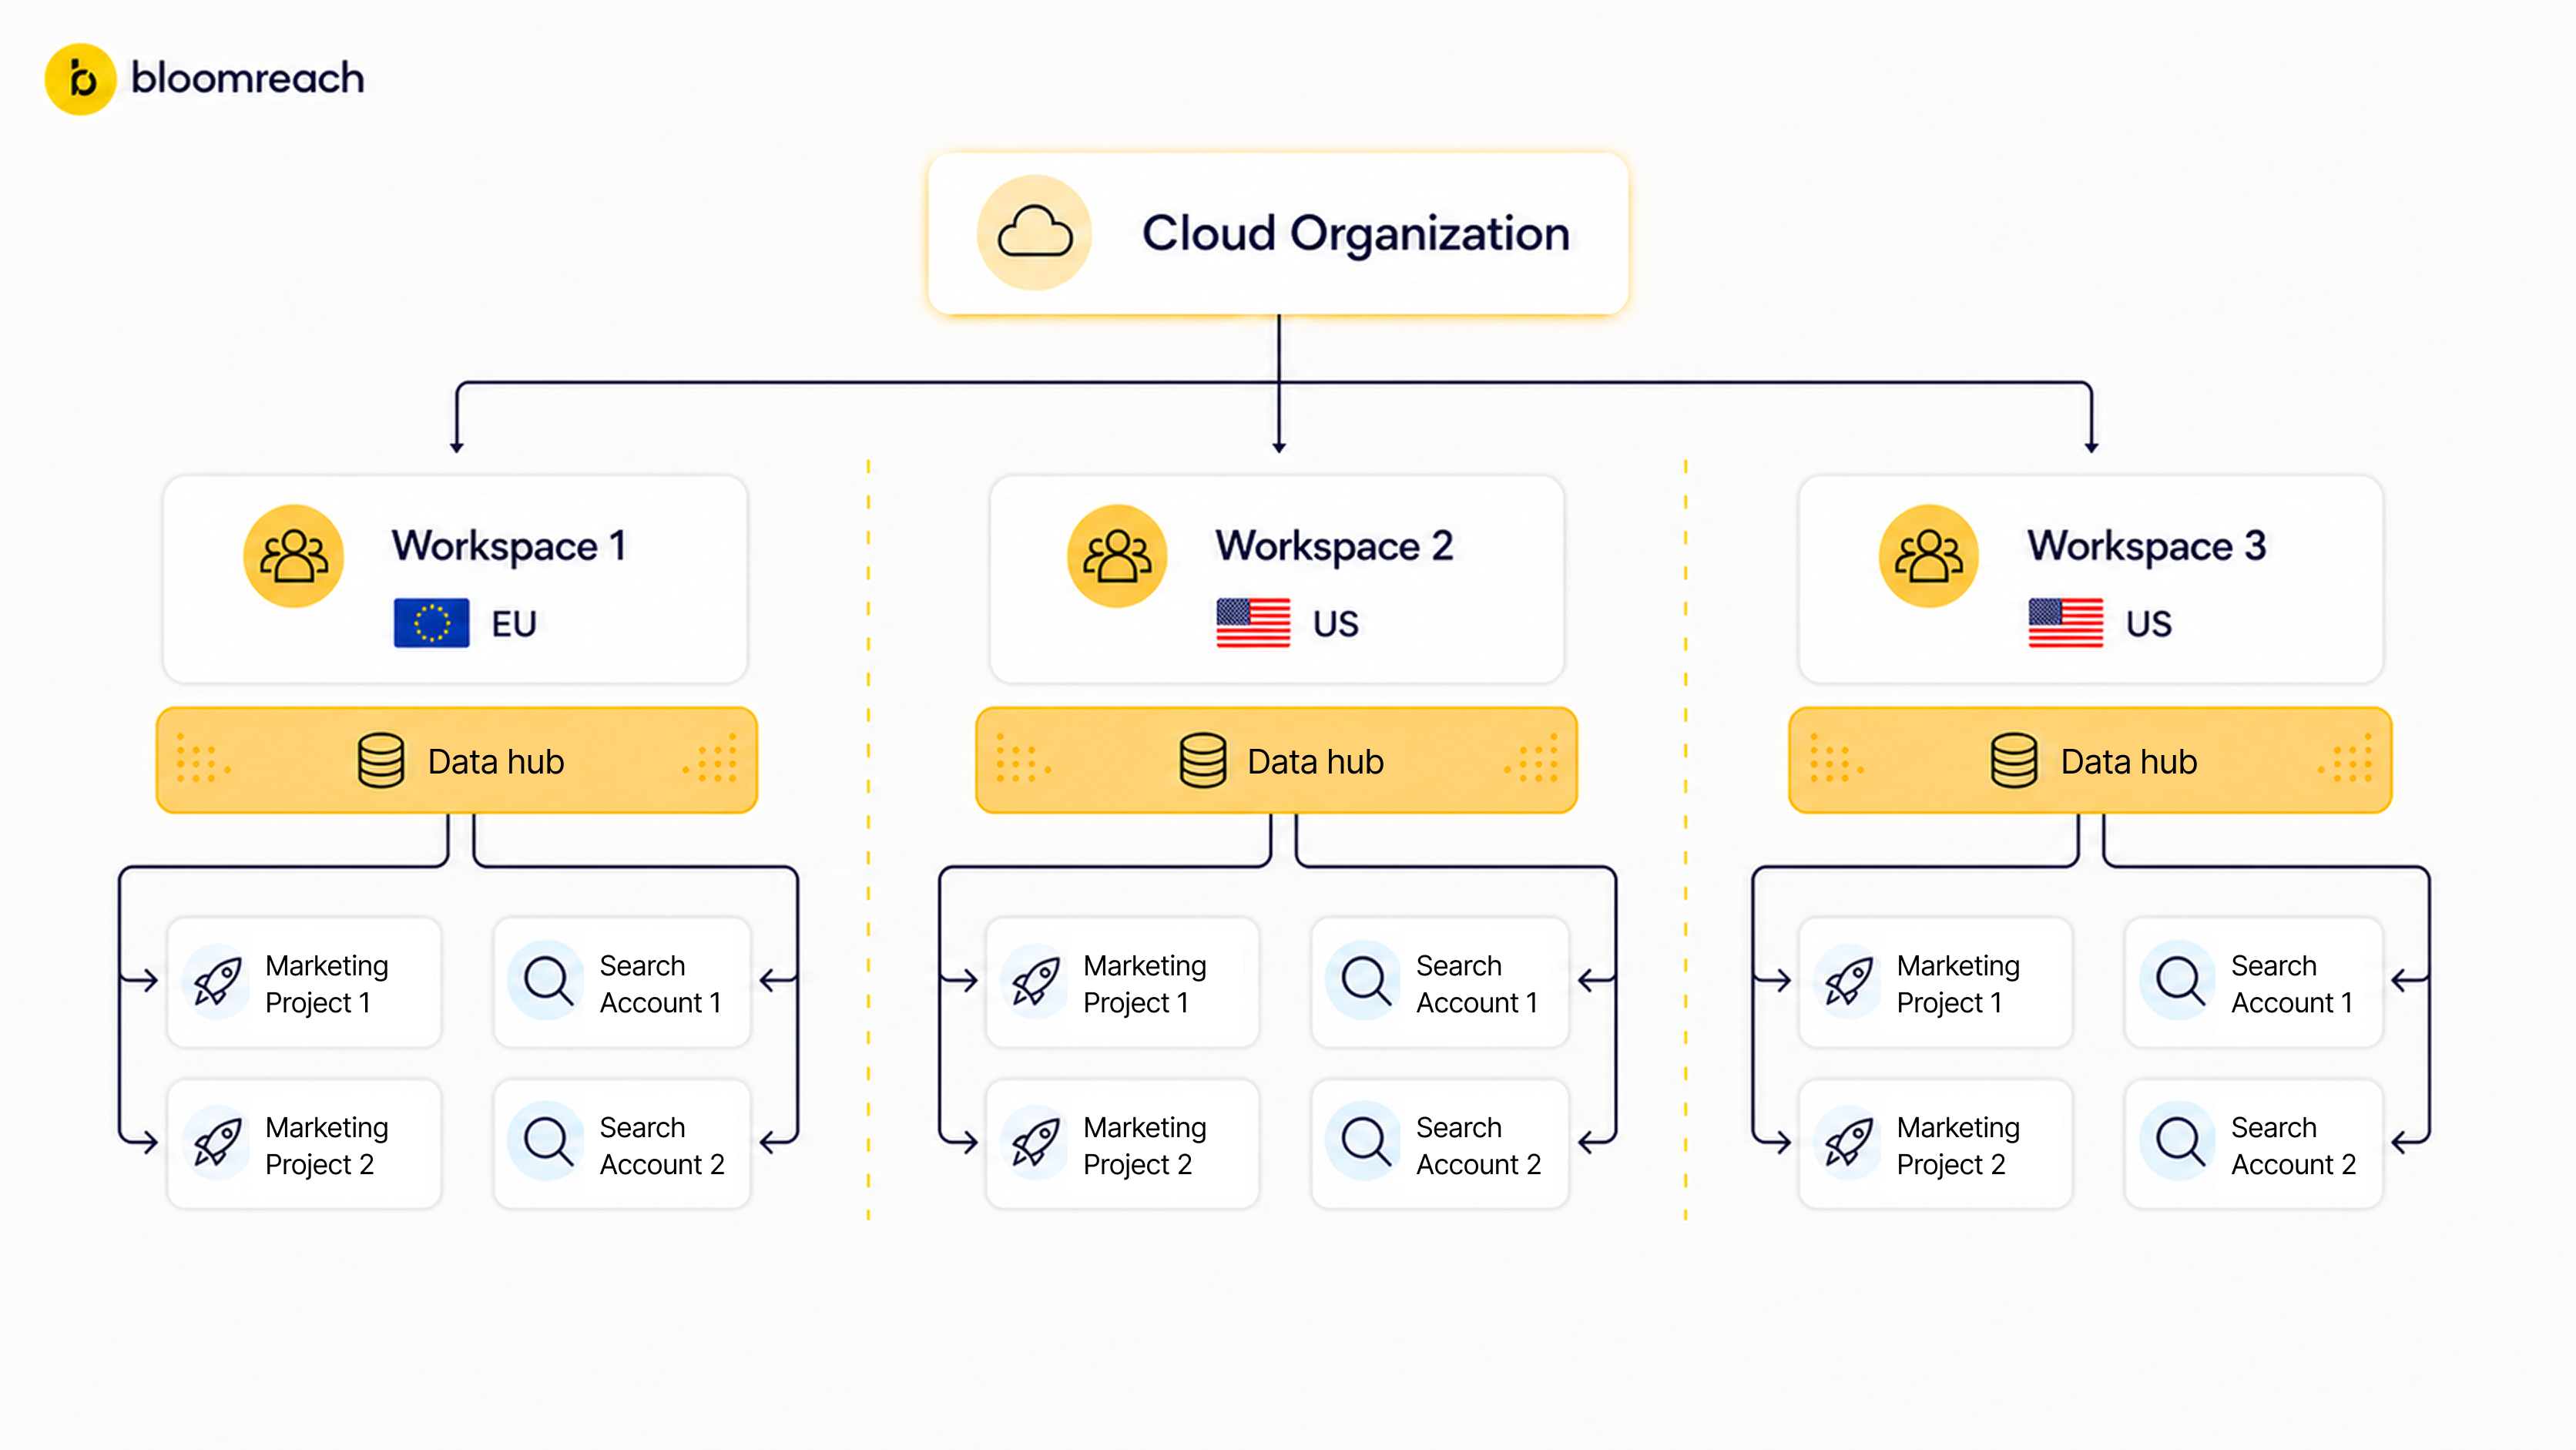
Task: Click the database icon in Workspace 1 Data hub
Action: click(381, 761)
